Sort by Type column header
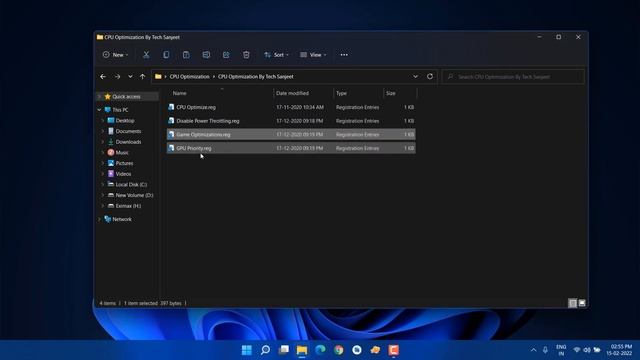This screenshot has width=640, height=360. 341,93
